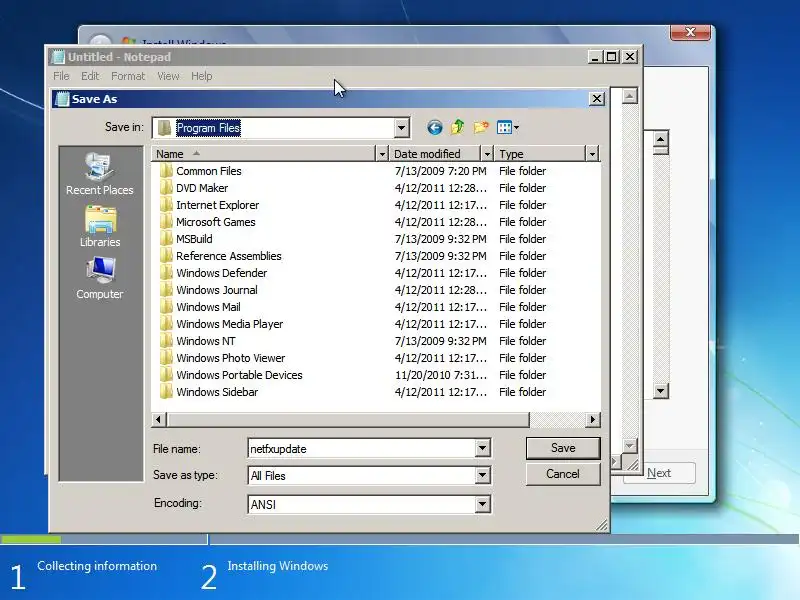Open Recent Places in the sidebar
The image size is (800, 600).
[99, 174]
